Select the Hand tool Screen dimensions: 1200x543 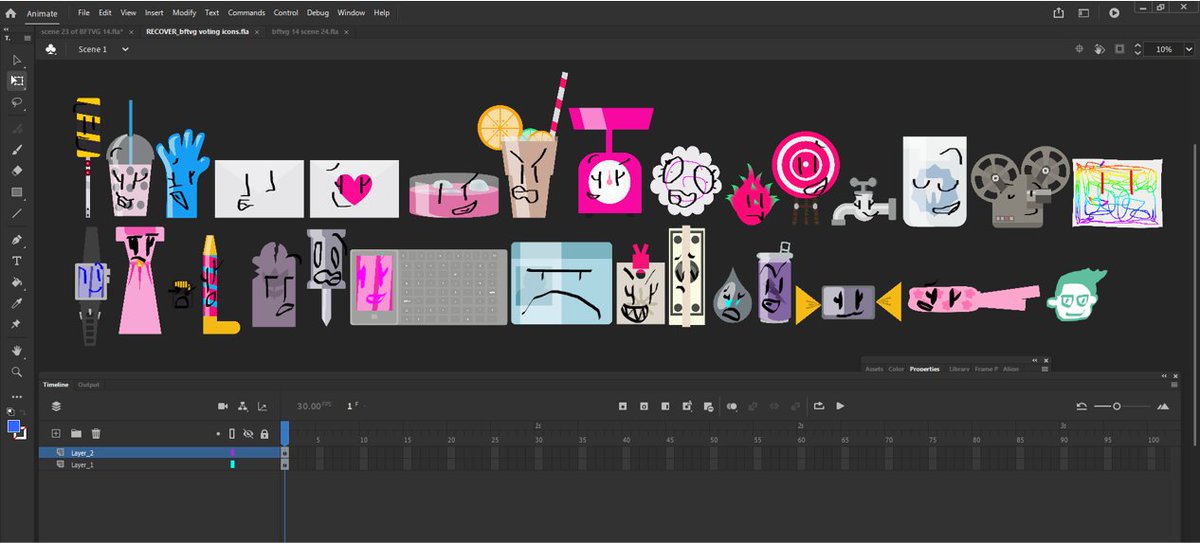pos(16,351)
